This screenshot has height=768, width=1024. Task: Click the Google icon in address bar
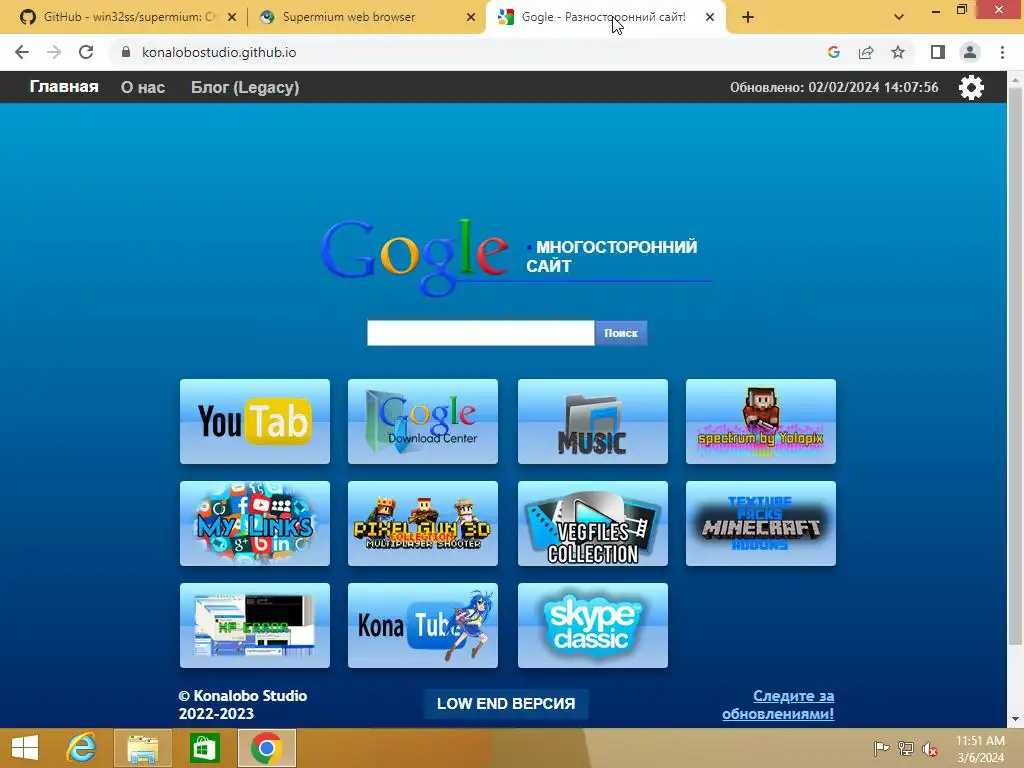click(833, 52)
